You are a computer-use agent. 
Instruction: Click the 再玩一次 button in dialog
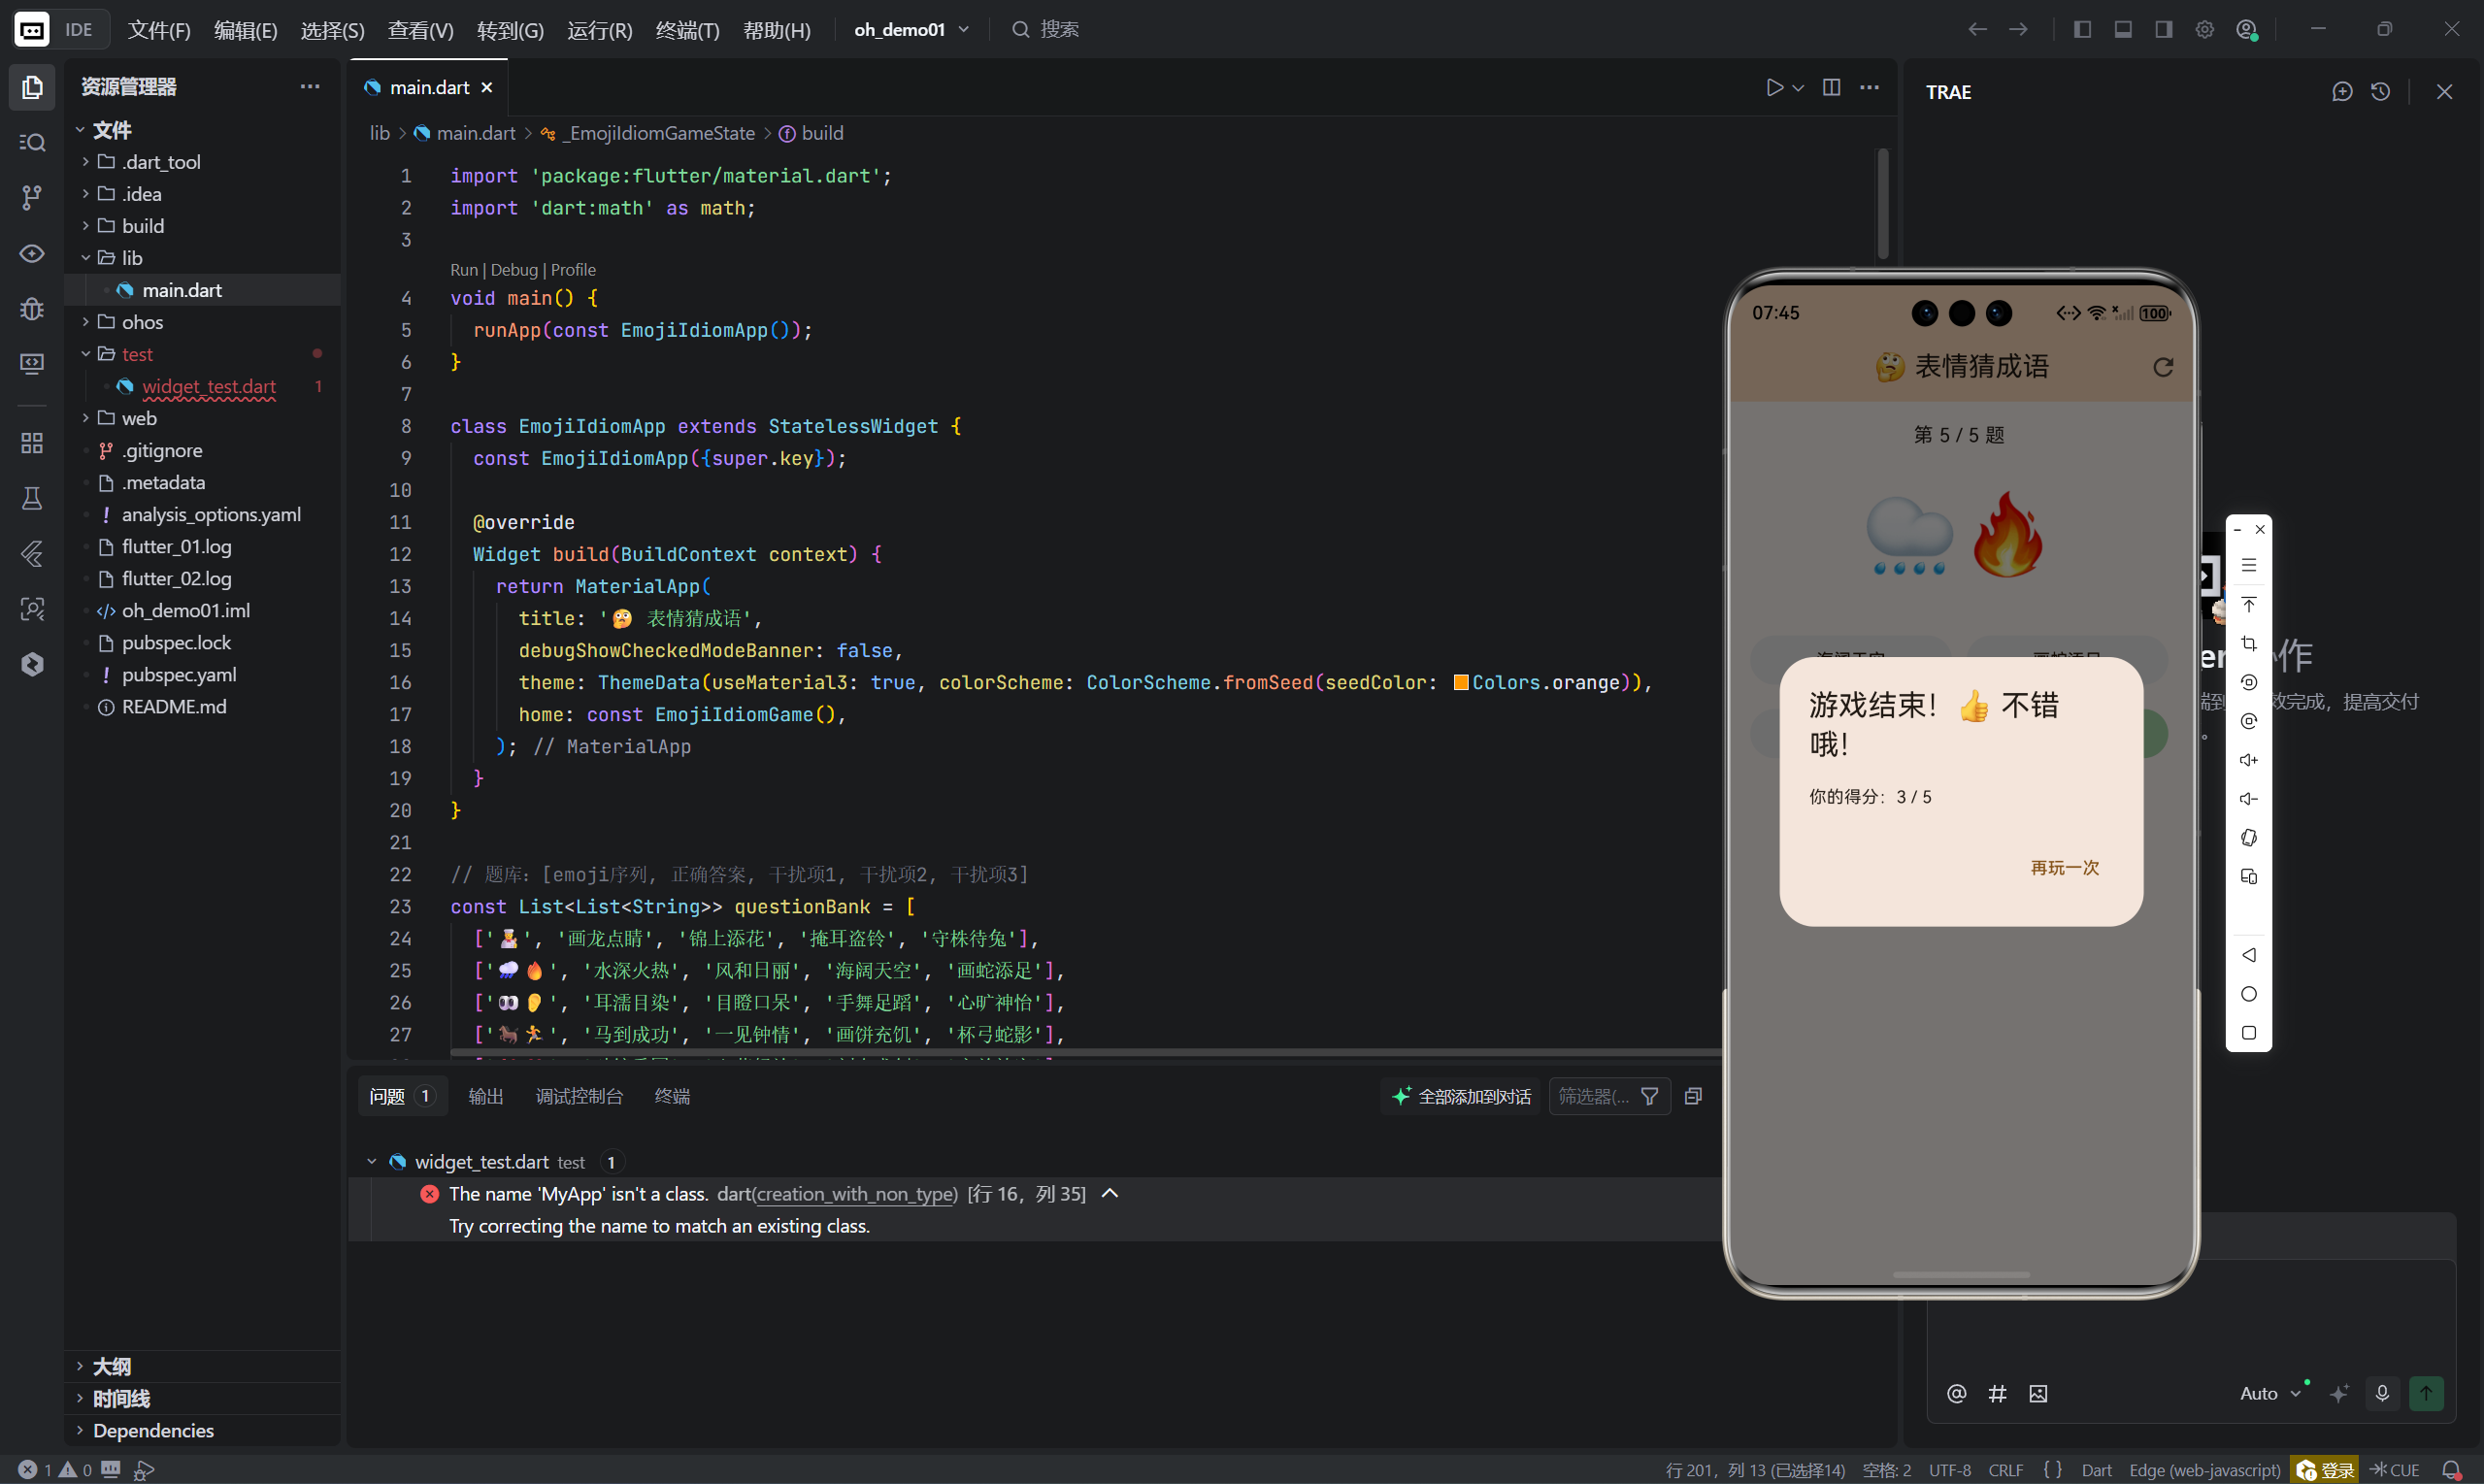2064,868
